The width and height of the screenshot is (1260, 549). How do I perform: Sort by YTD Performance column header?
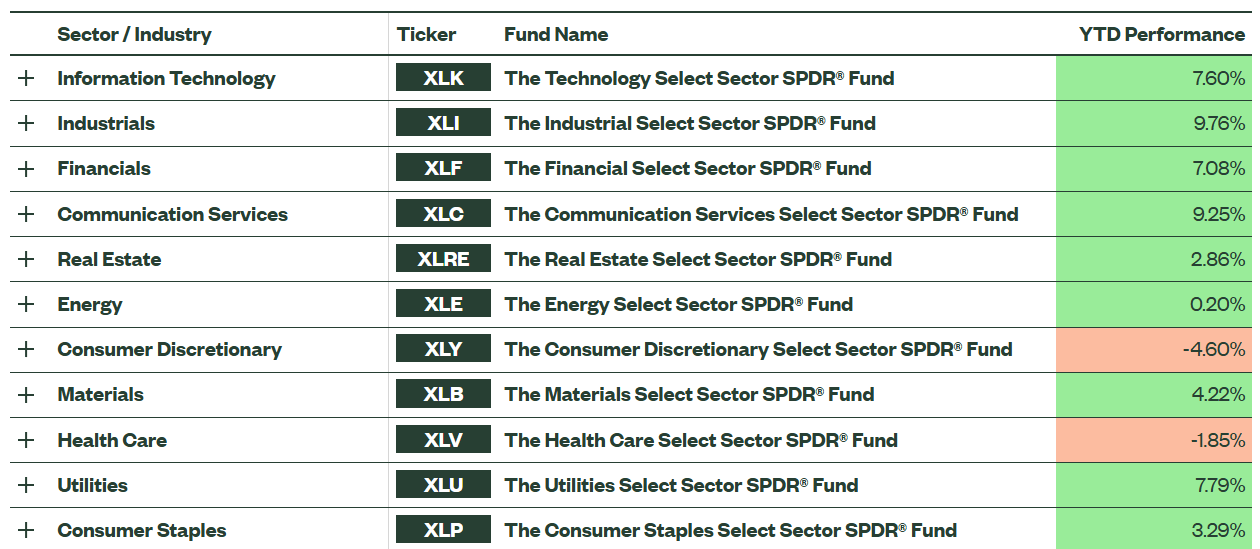click(1161, 34)
